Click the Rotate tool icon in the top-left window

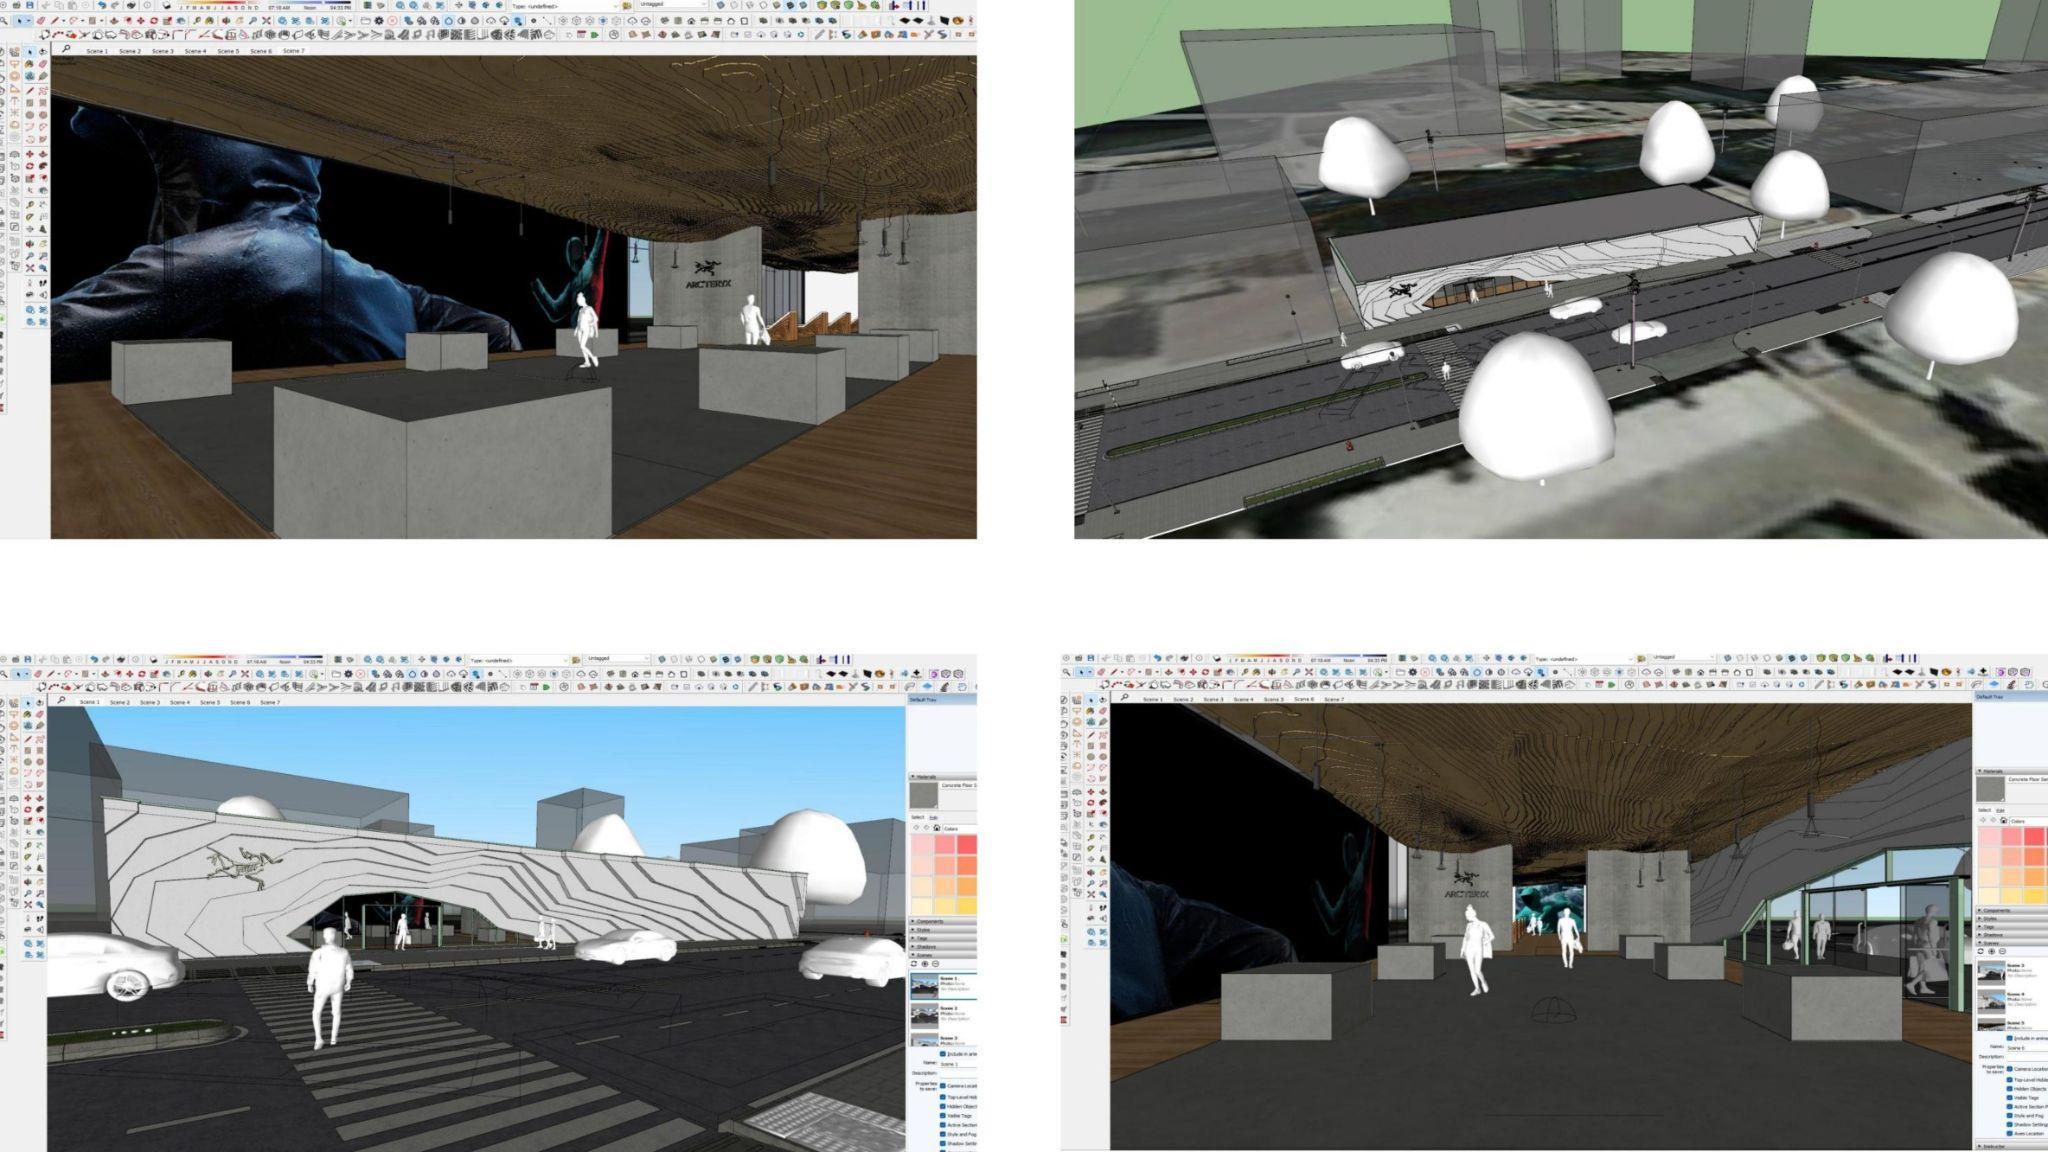click(x=154, y=21)
